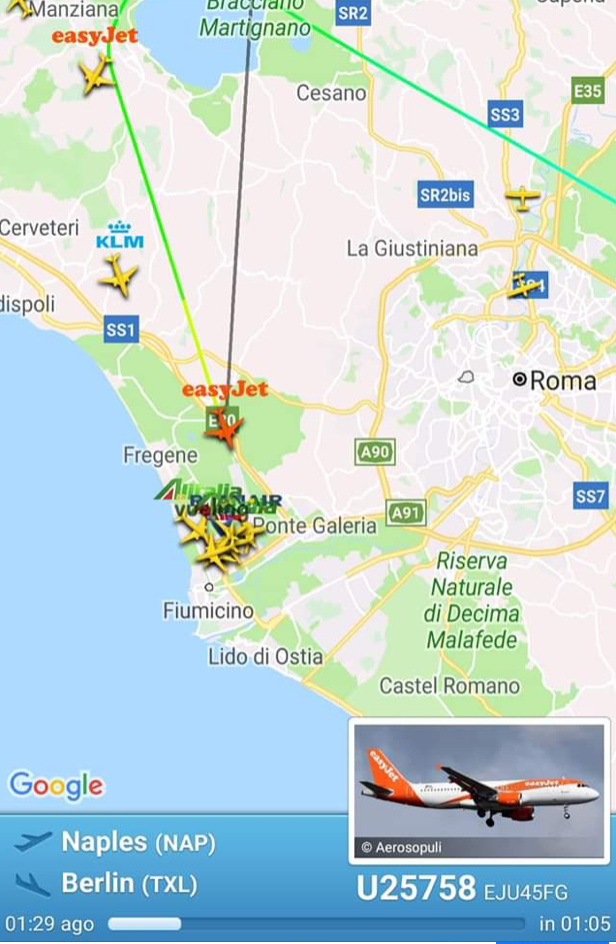This screenshot has height=944, width=616.
Task: Tap the Alitalia label over the airport
Action: pyautogui.click(x=199, y=491)
